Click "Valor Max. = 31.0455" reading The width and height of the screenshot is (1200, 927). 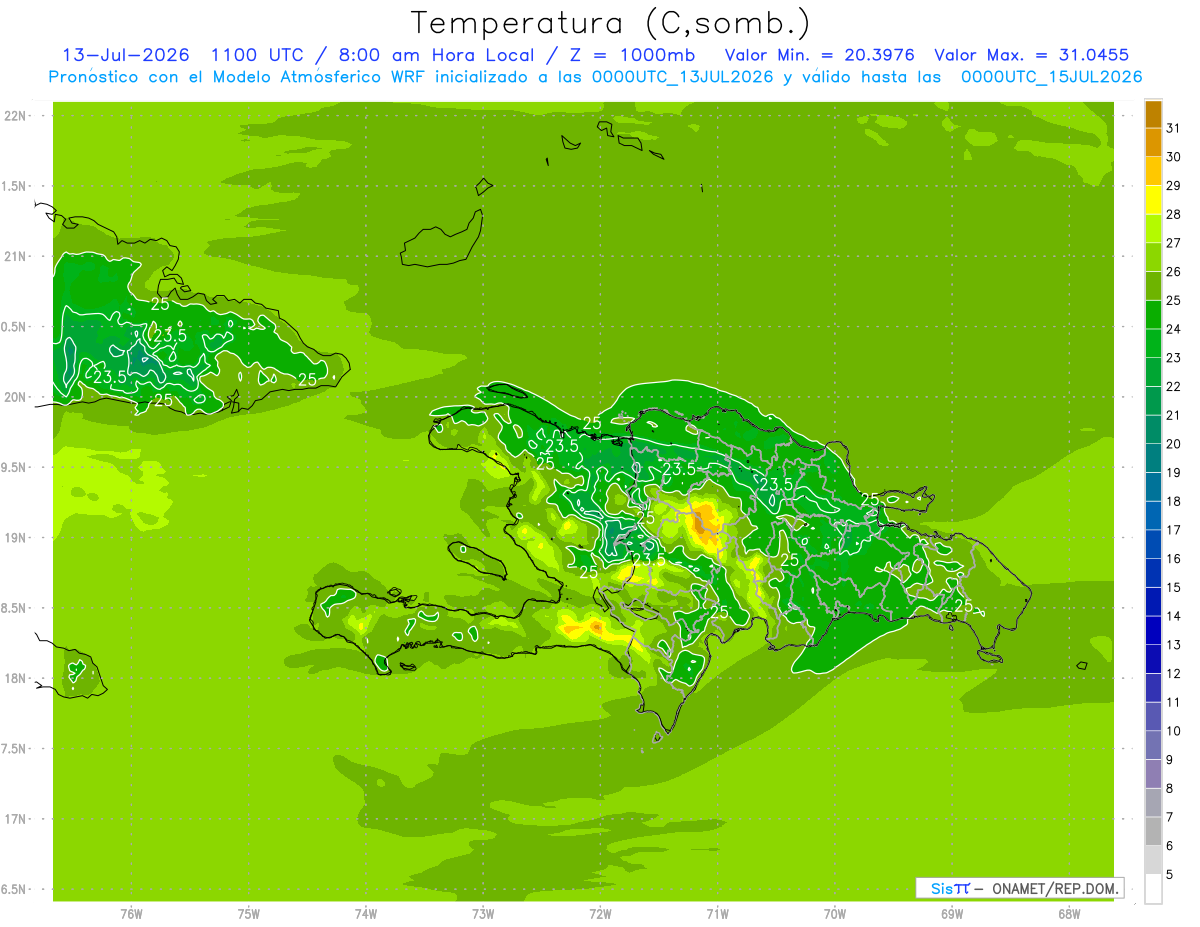tap(1032, 55)
